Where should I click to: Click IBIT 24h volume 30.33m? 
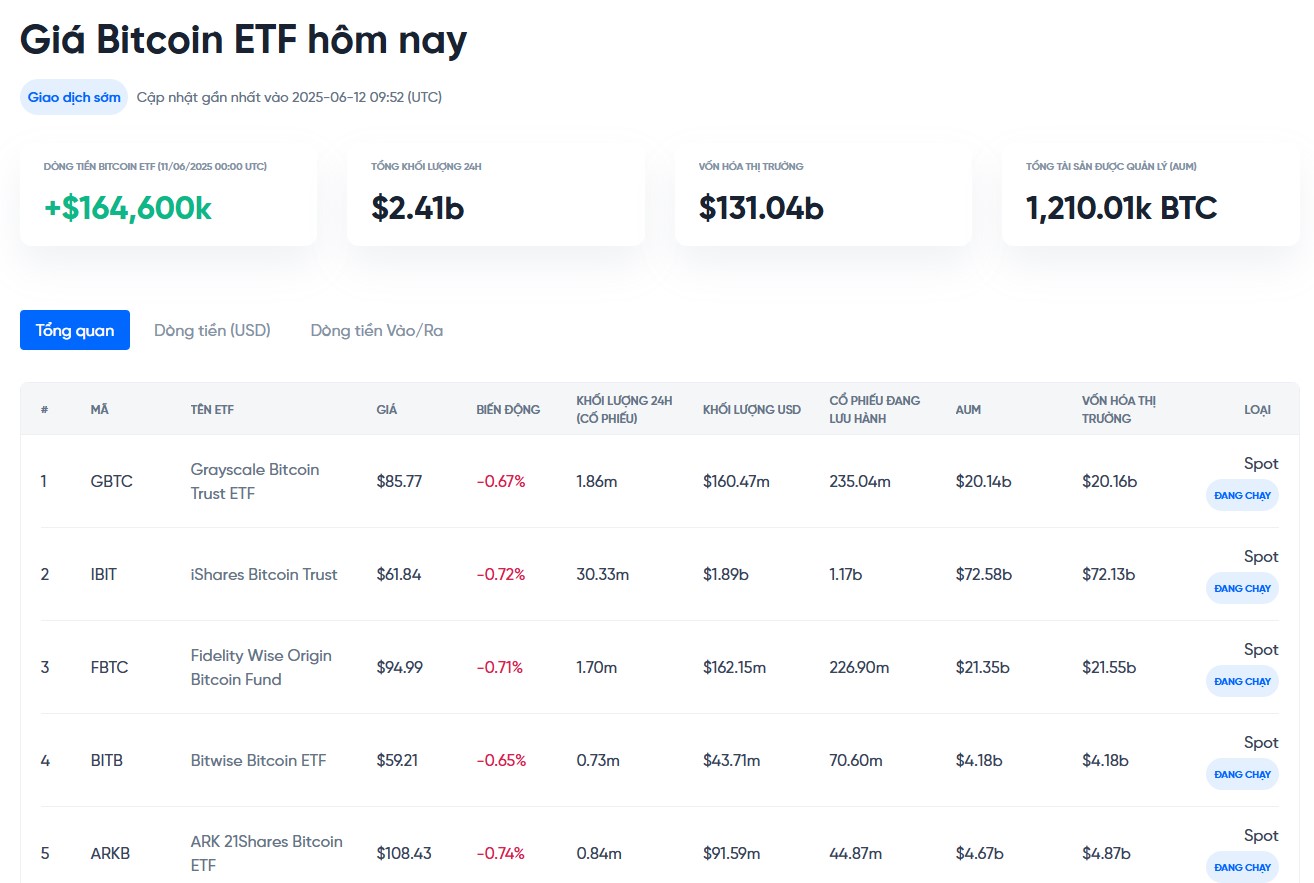click(603, 574)
